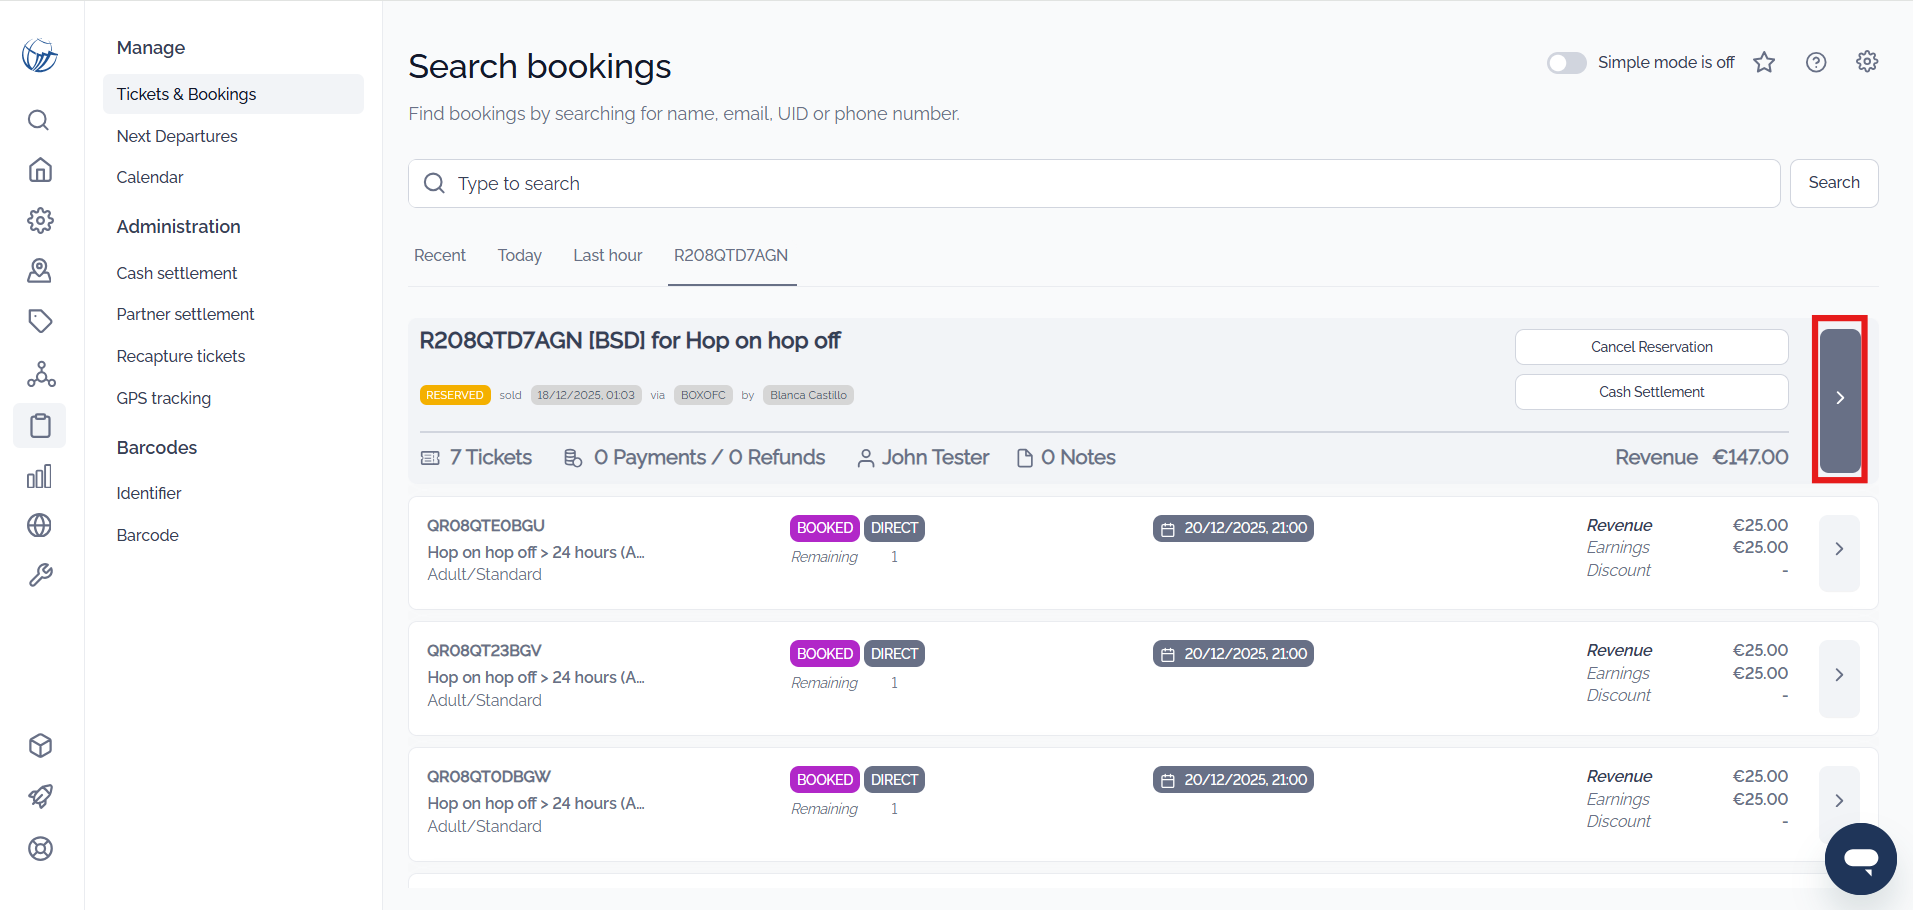Mark page as favorite with star icon
Viewport: 1913px width, 910px height.
coord(1764,62)
